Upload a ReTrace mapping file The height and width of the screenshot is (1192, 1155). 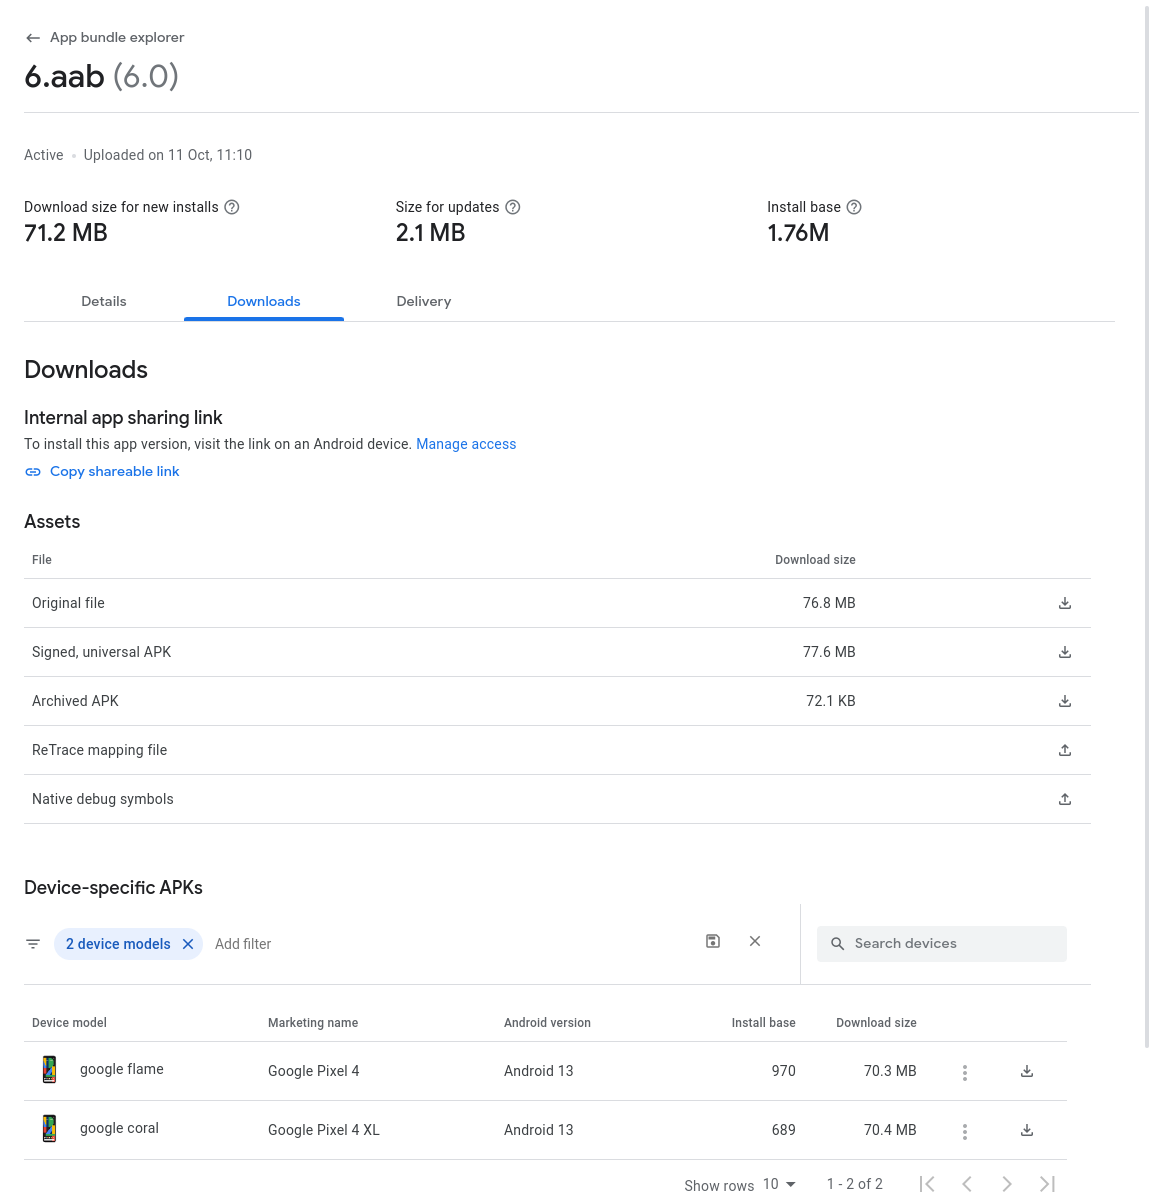pyautogui.click(x=1065, y=750)
